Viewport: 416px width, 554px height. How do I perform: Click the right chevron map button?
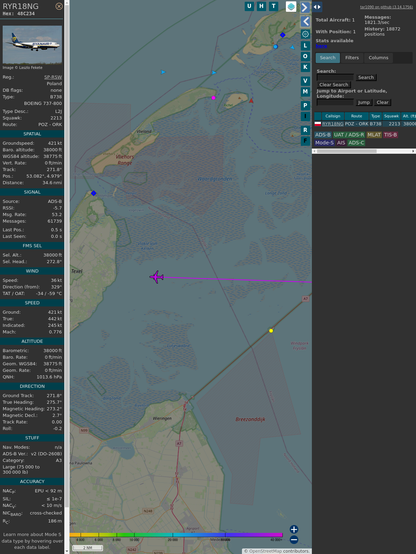[305, 7]
